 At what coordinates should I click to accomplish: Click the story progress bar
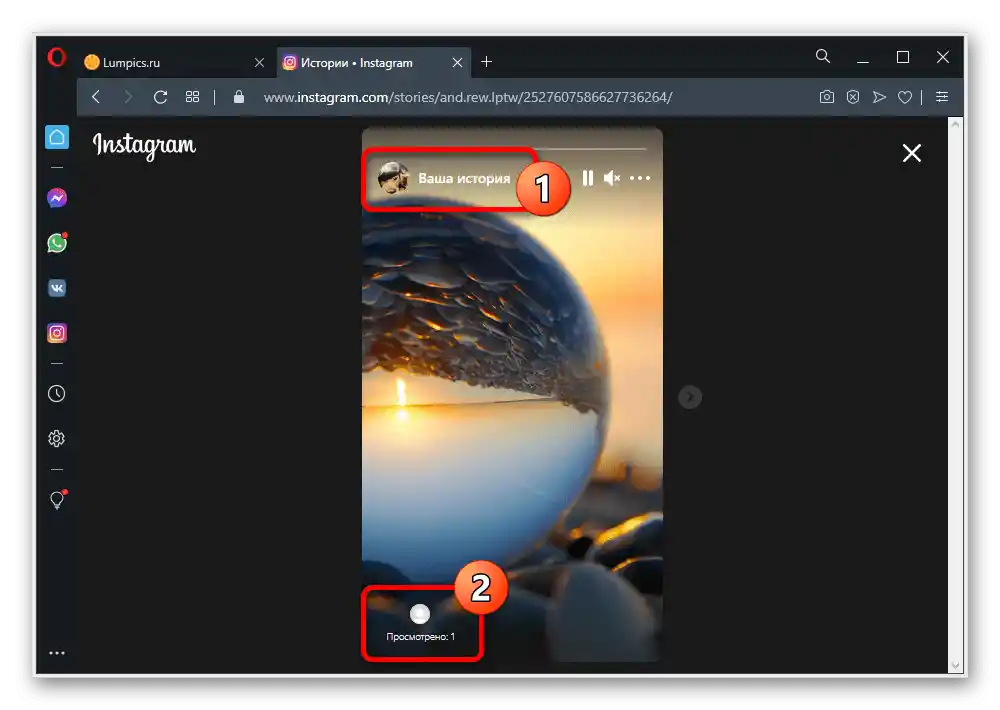511,149
